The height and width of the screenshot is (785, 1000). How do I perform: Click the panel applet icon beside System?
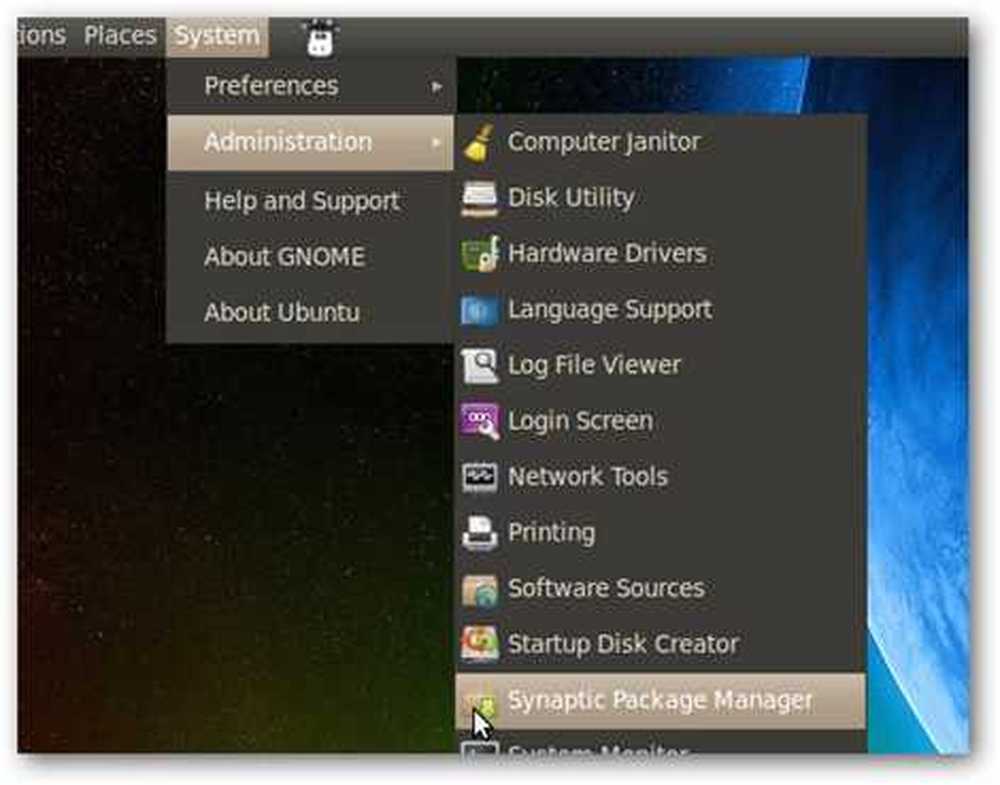tap(320, 38)
